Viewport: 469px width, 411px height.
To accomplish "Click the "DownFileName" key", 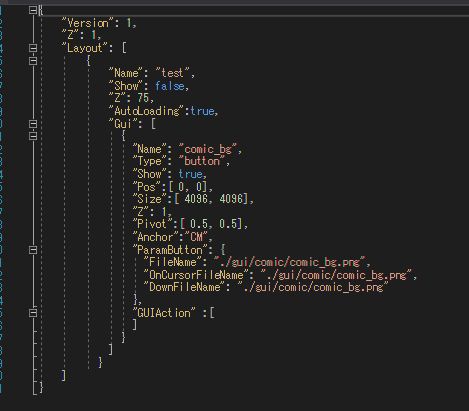I will click(x=184, y=287).
